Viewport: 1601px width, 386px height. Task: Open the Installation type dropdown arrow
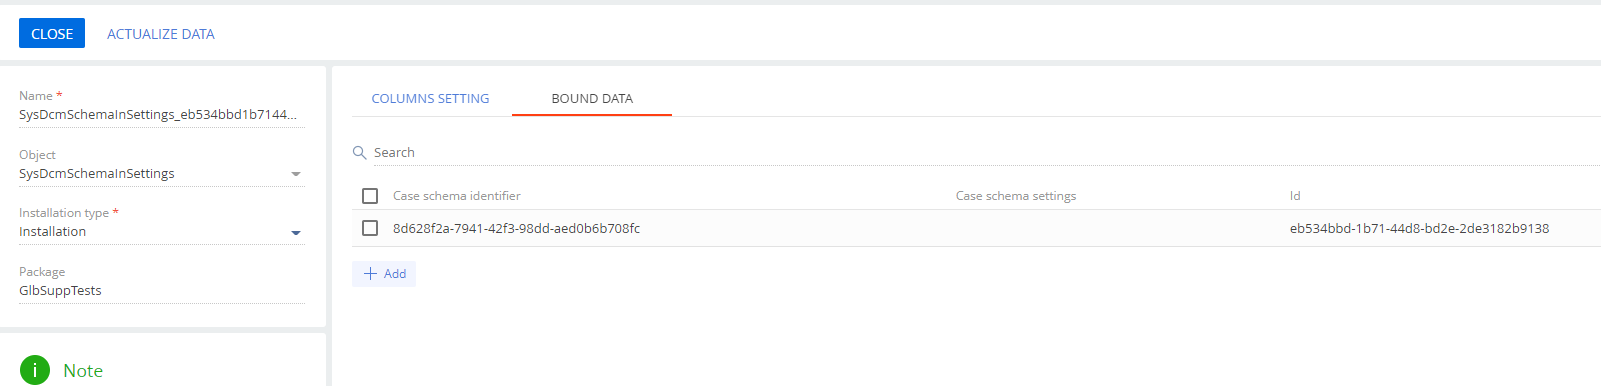pyautogui.click(x=295, y=233)
